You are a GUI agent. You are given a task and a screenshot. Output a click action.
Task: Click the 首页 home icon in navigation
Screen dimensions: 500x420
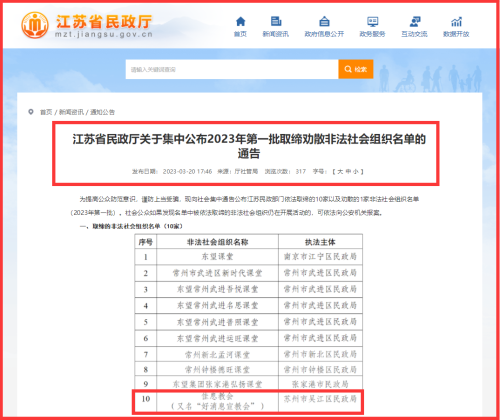click(240, 22)
